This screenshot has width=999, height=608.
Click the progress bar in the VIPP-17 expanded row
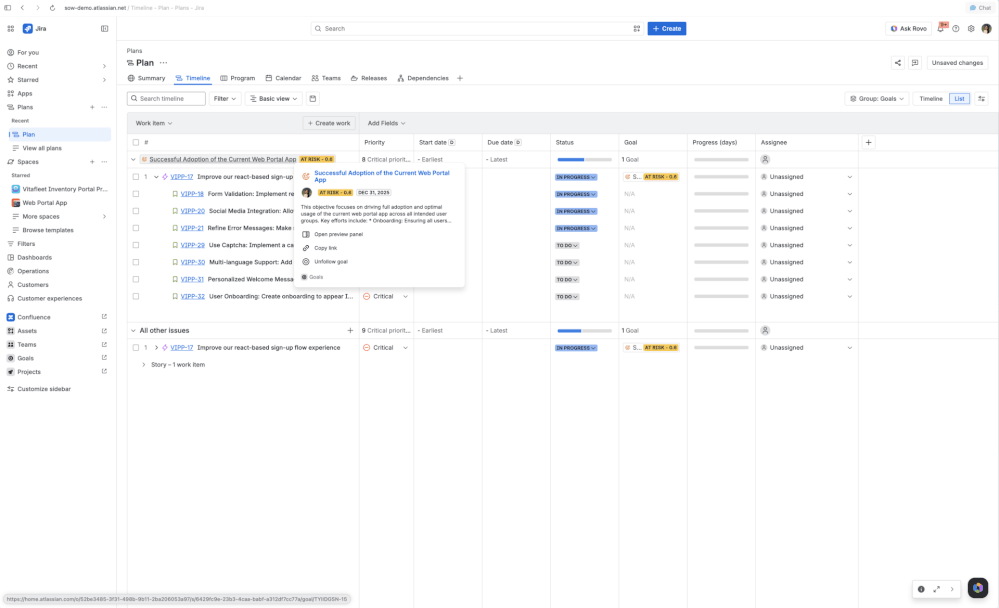click(x=721, y=177)
